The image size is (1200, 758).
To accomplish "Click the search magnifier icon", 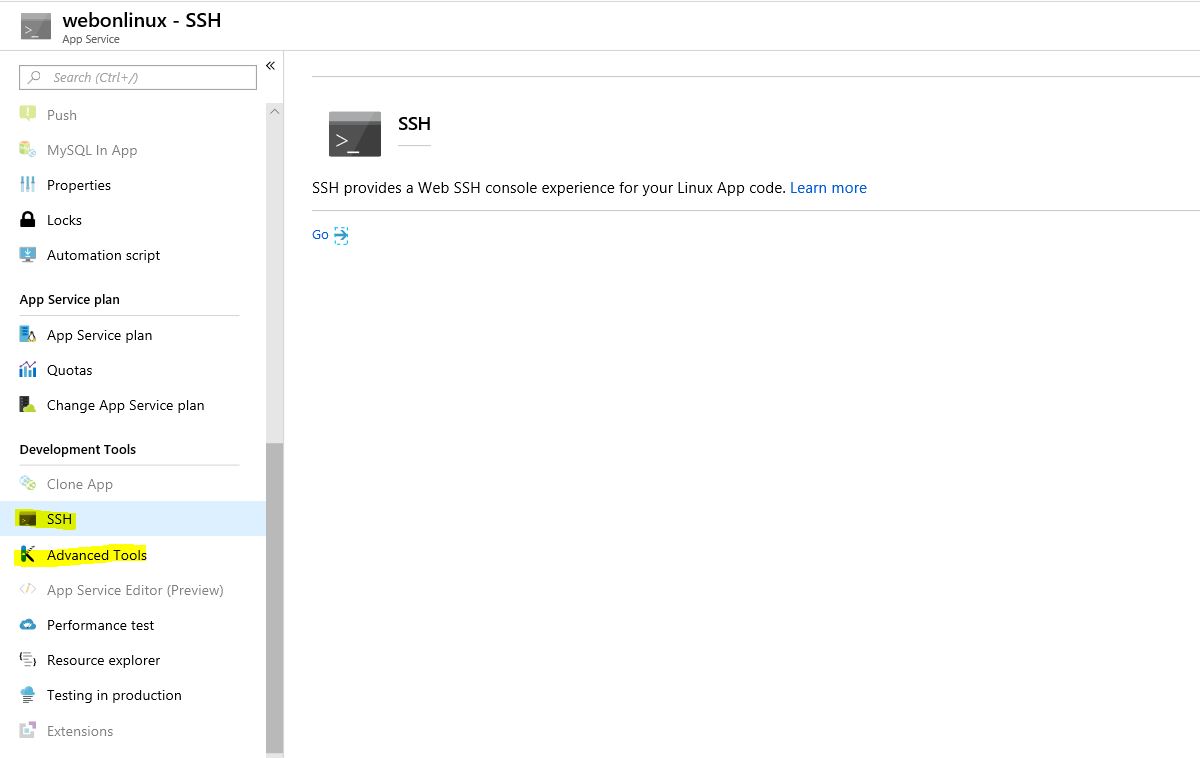I will [35, 77].
